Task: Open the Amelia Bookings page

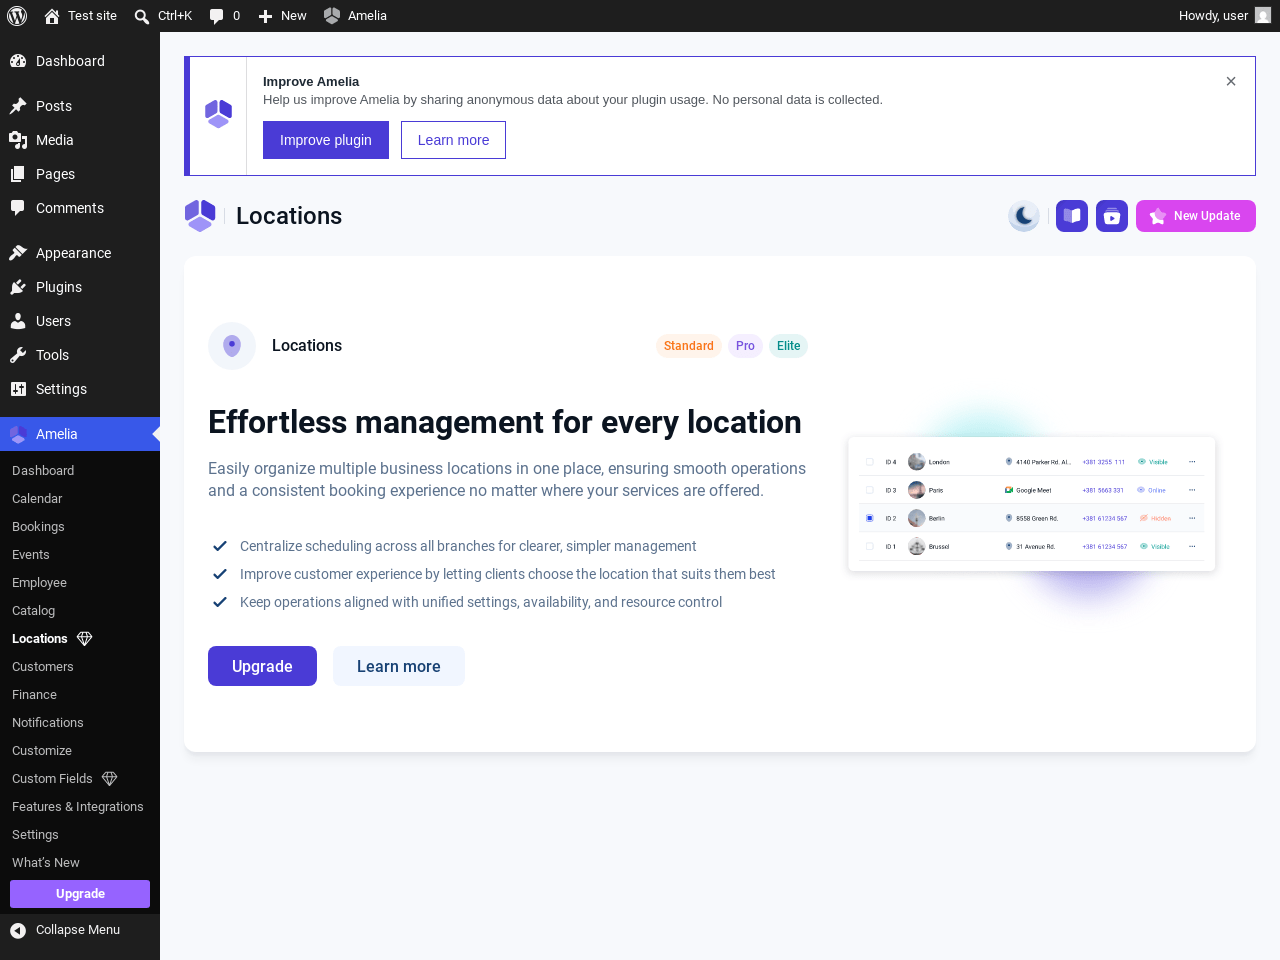Action: 80,527
